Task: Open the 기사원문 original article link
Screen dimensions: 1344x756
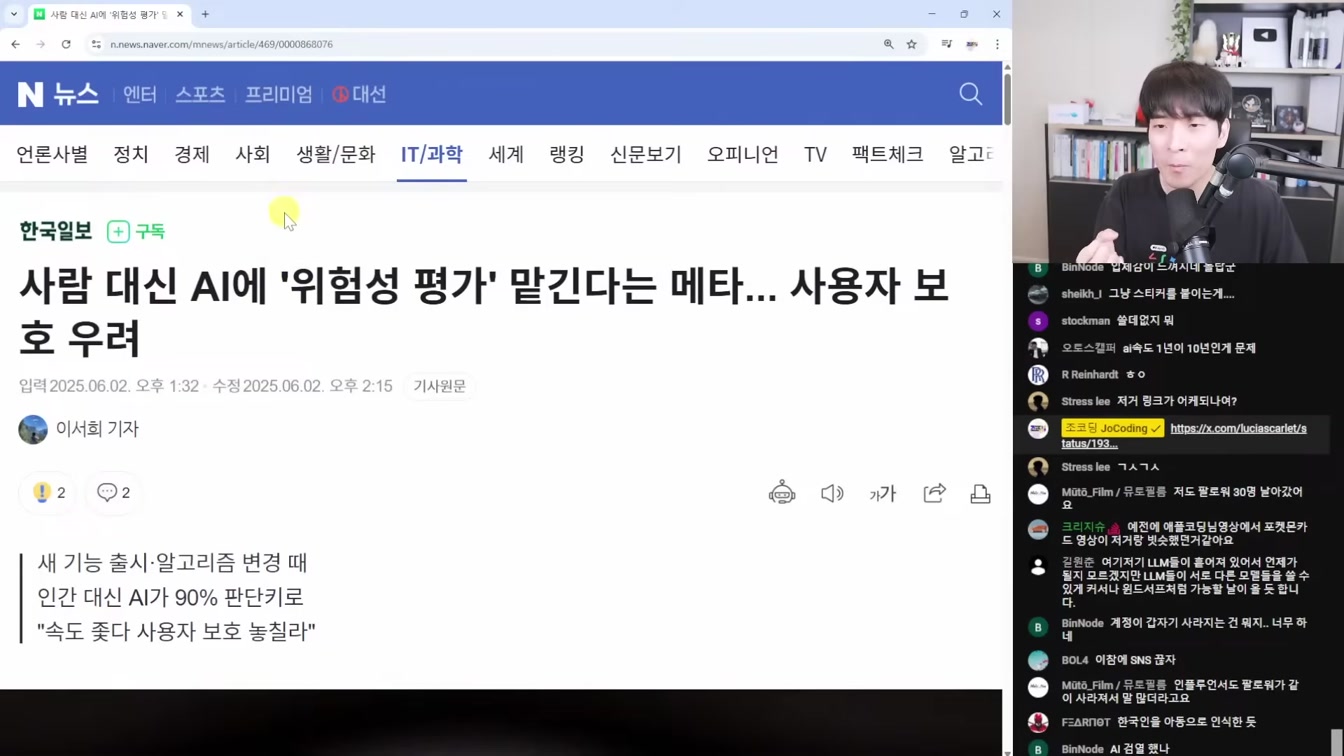Action: pos(440,386)
